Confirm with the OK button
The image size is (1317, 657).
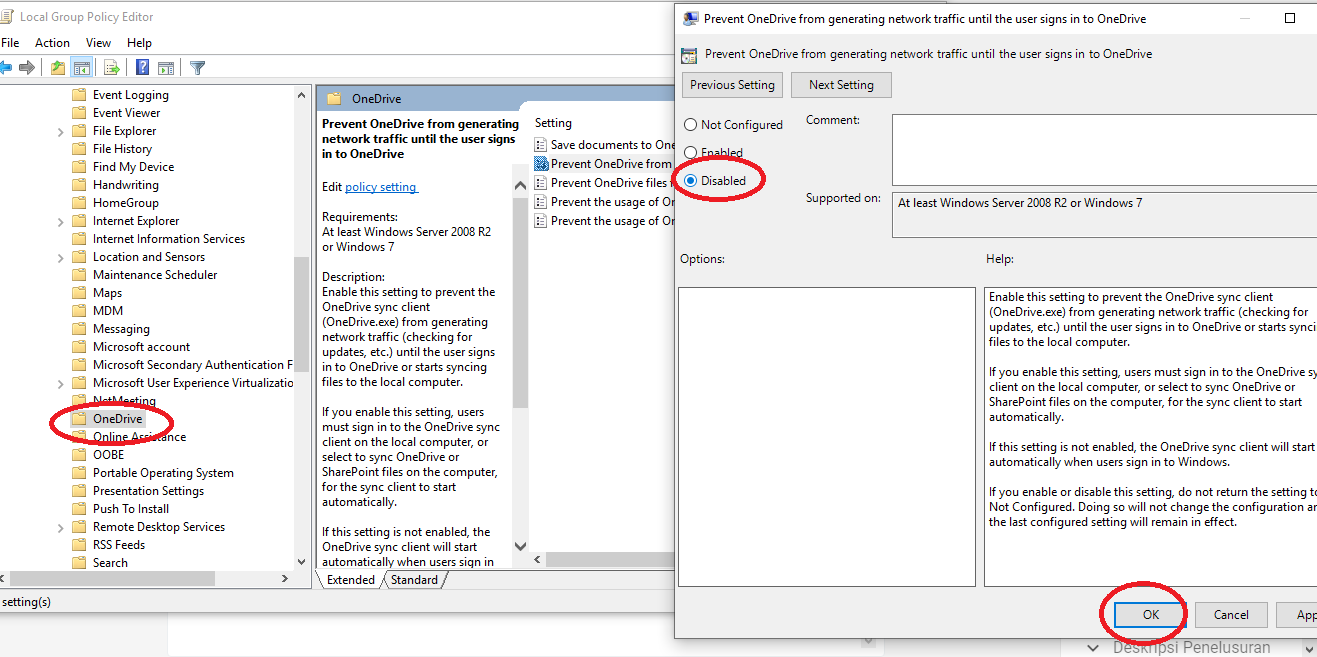[x=1151, y=615]
